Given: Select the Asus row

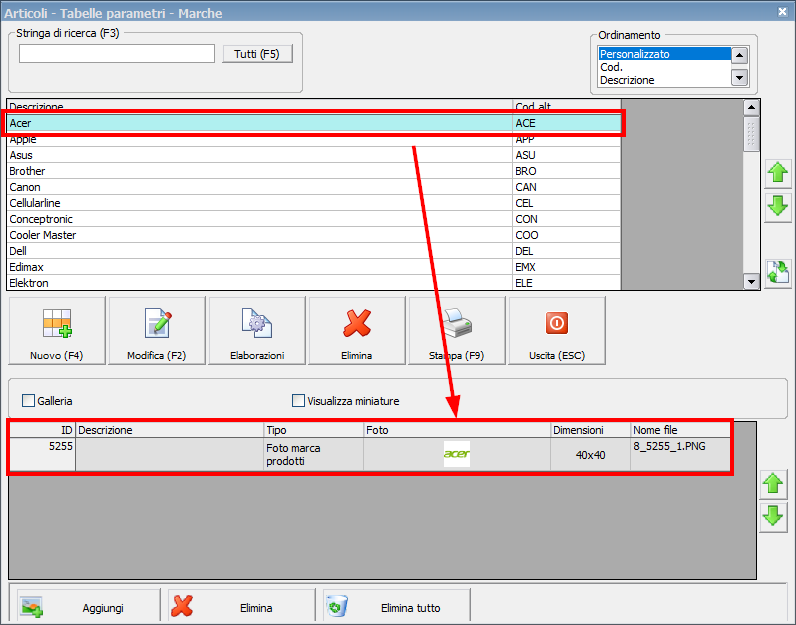Looking at the screenshot, I should tap(314, 155).
